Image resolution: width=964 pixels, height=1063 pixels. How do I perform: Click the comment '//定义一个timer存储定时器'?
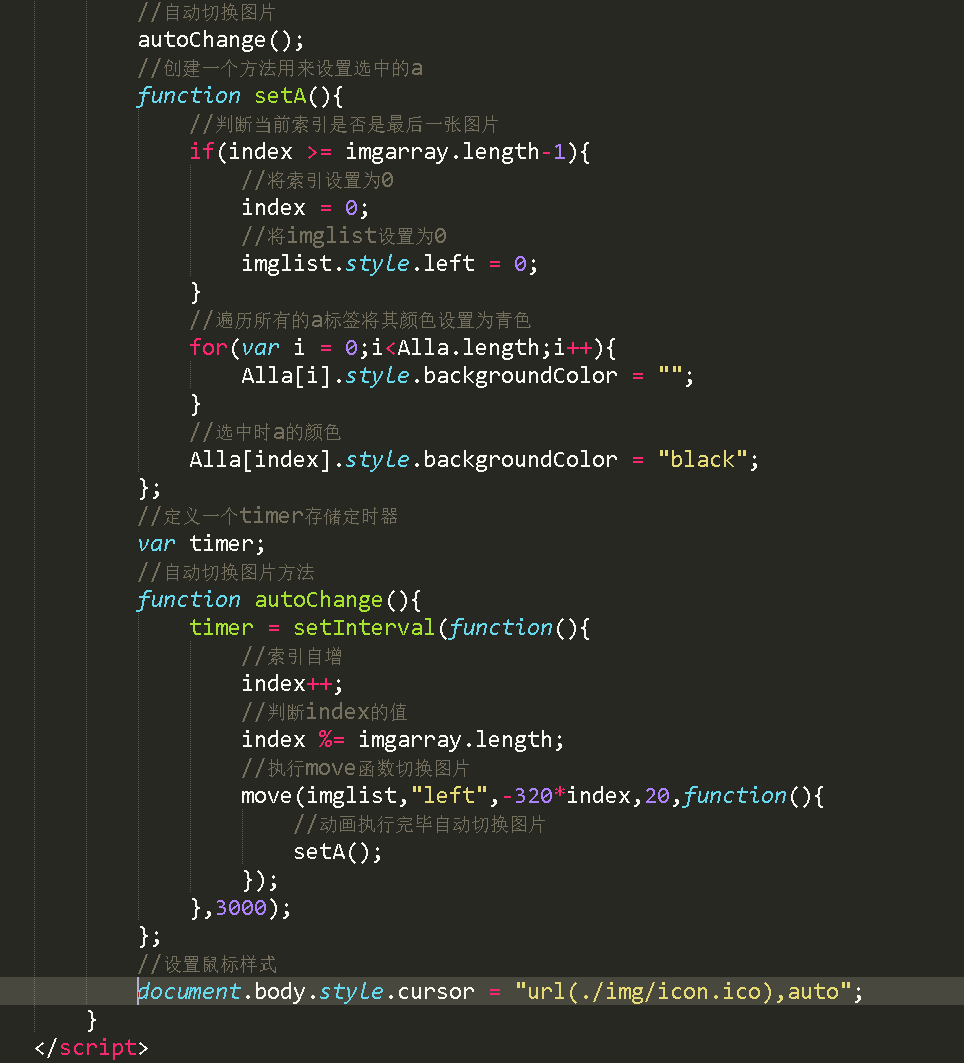[x=268, y=517]
